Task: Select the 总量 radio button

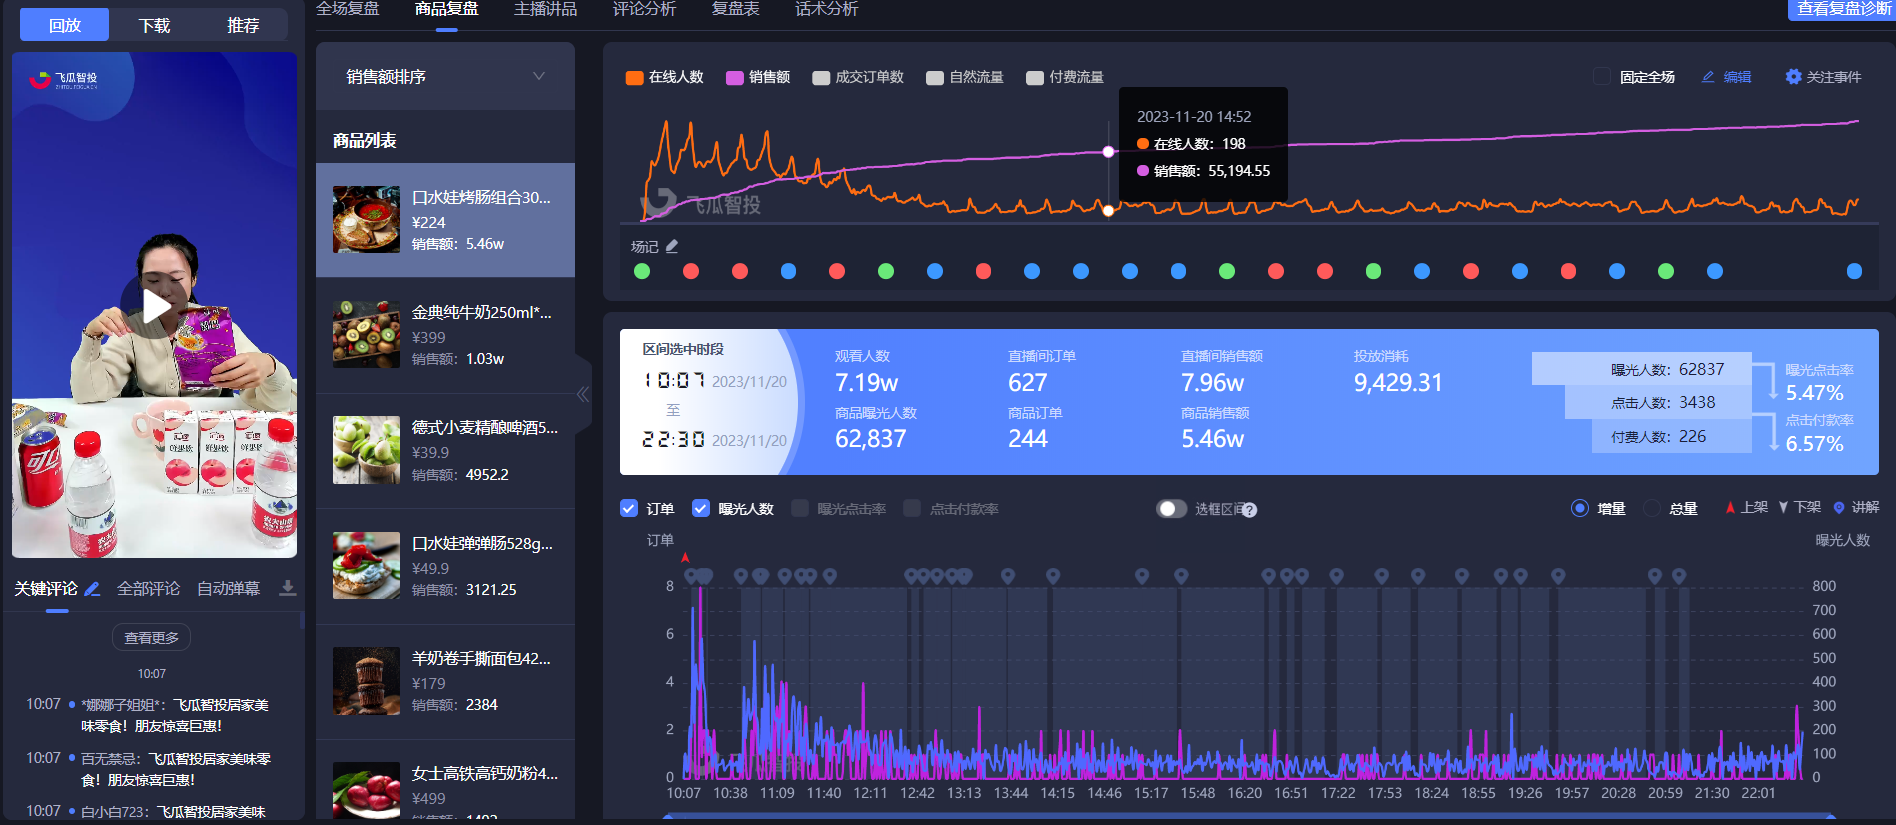Action: click(x=1652, y=508)
